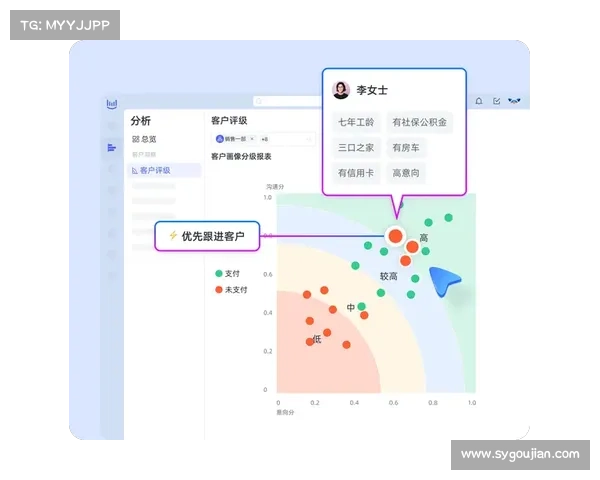600x480 pixels.
Task: Click the 分析 panel heading
Action: click(140, 121)
